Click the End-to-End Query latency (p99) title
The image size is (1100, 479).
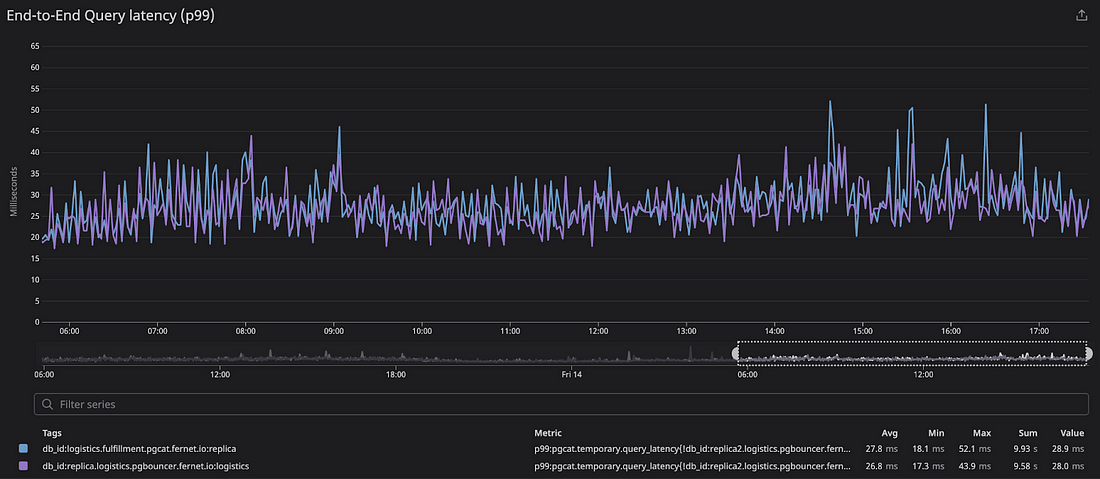click(109, 15)
